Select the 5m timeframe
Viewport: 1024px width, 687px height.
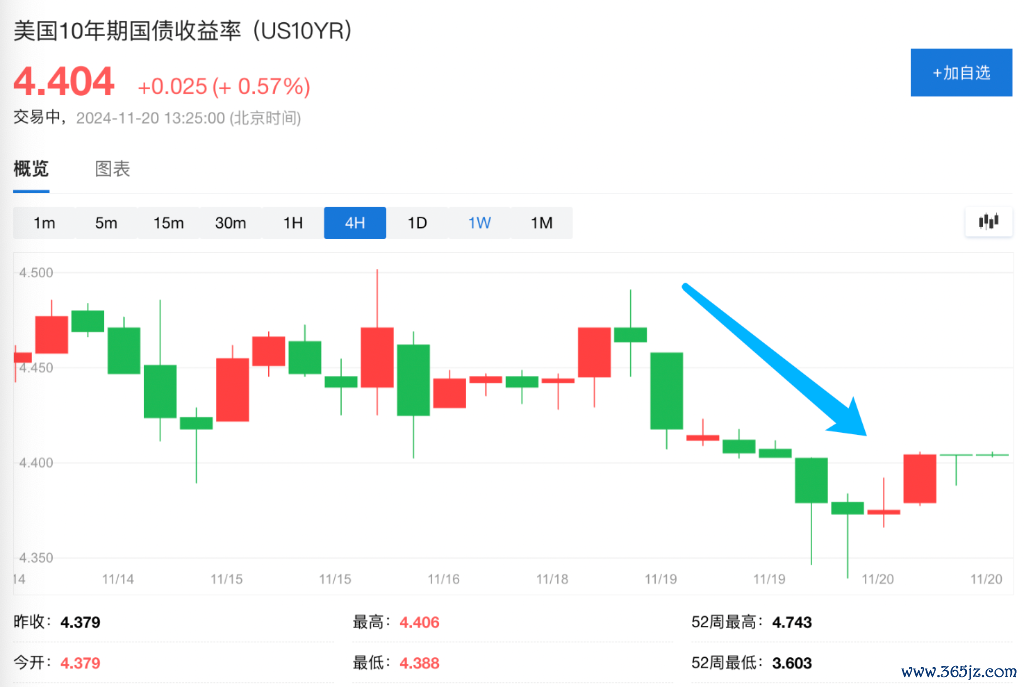coord(106,223)
